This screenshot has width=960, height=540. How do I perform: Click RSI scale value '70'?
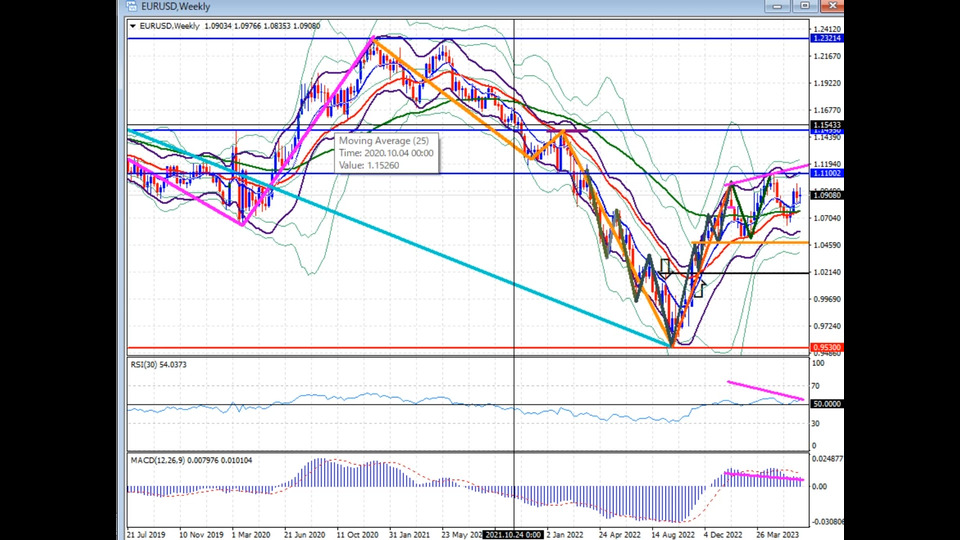[816, 386]
